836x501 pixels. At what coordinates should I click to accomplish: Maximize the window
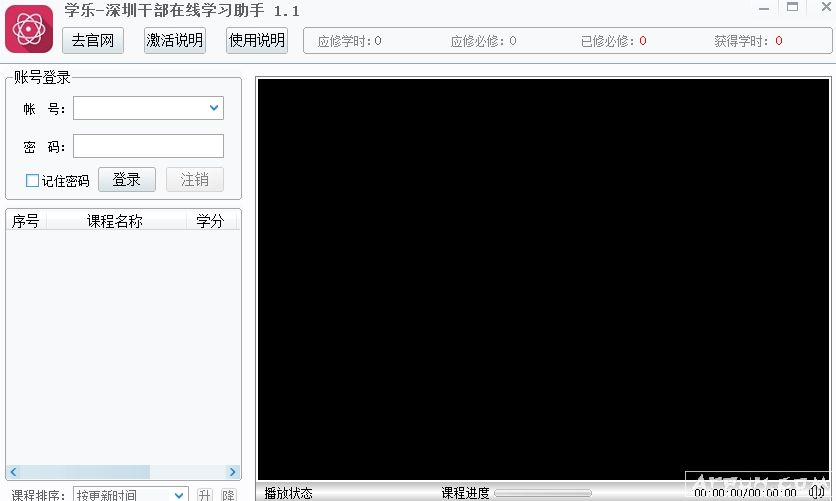(x=793, y=7)
